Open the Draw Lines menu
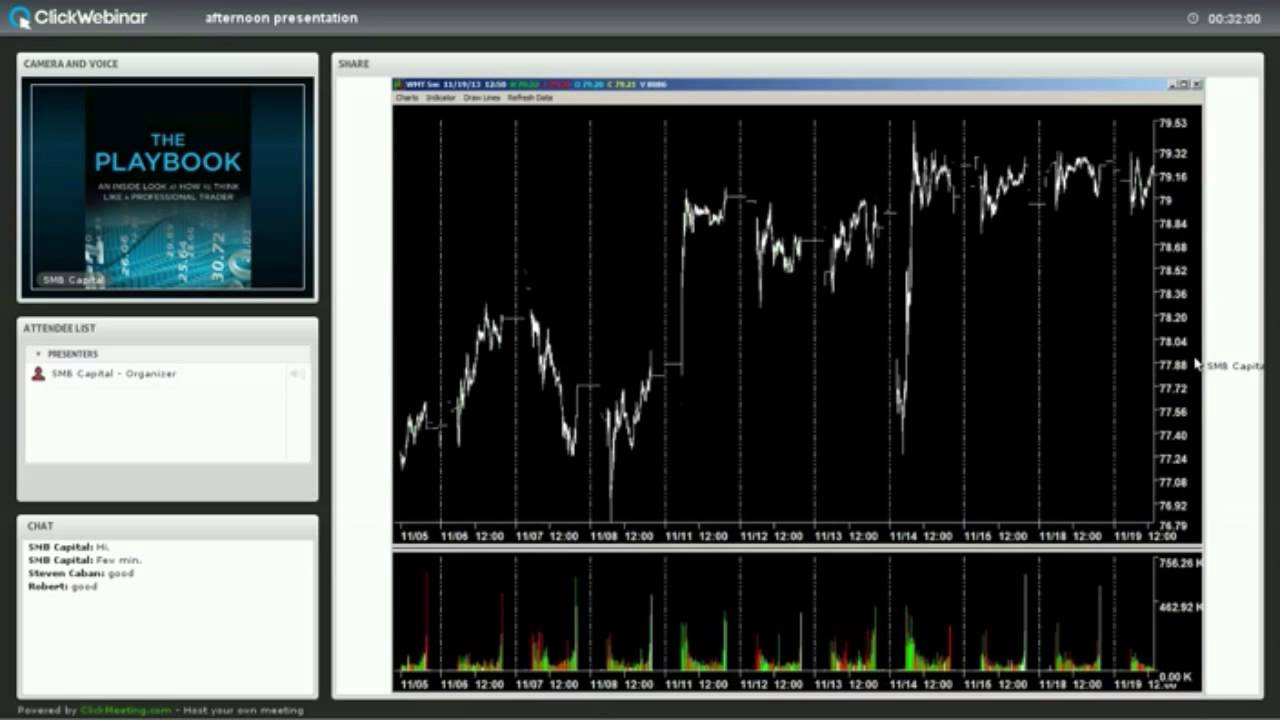 click(x=481, y=98)
